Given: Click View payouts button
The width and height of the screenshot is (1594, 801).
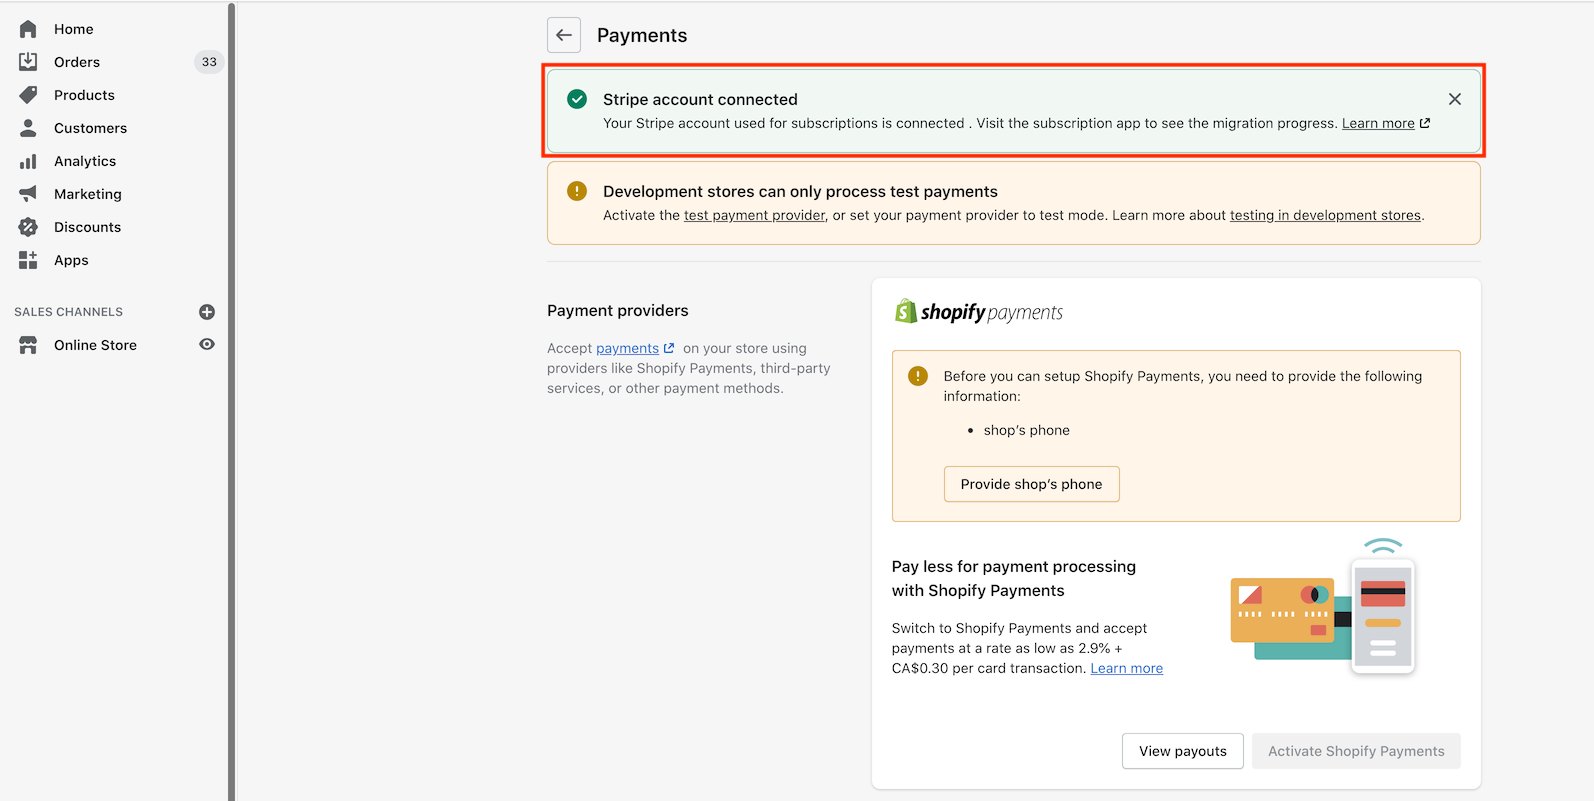Looking at the screenshot, I should pos(1182,751).
